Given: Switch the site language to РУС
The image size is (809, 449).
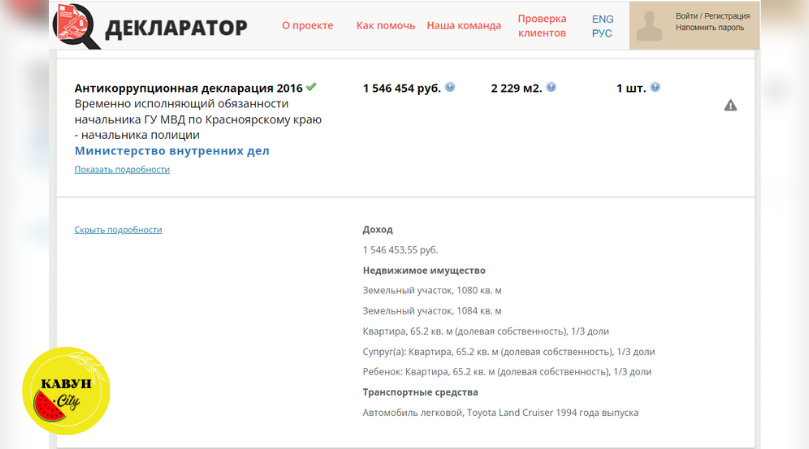Looking at the screenshot, I should [x=602, y=33].
